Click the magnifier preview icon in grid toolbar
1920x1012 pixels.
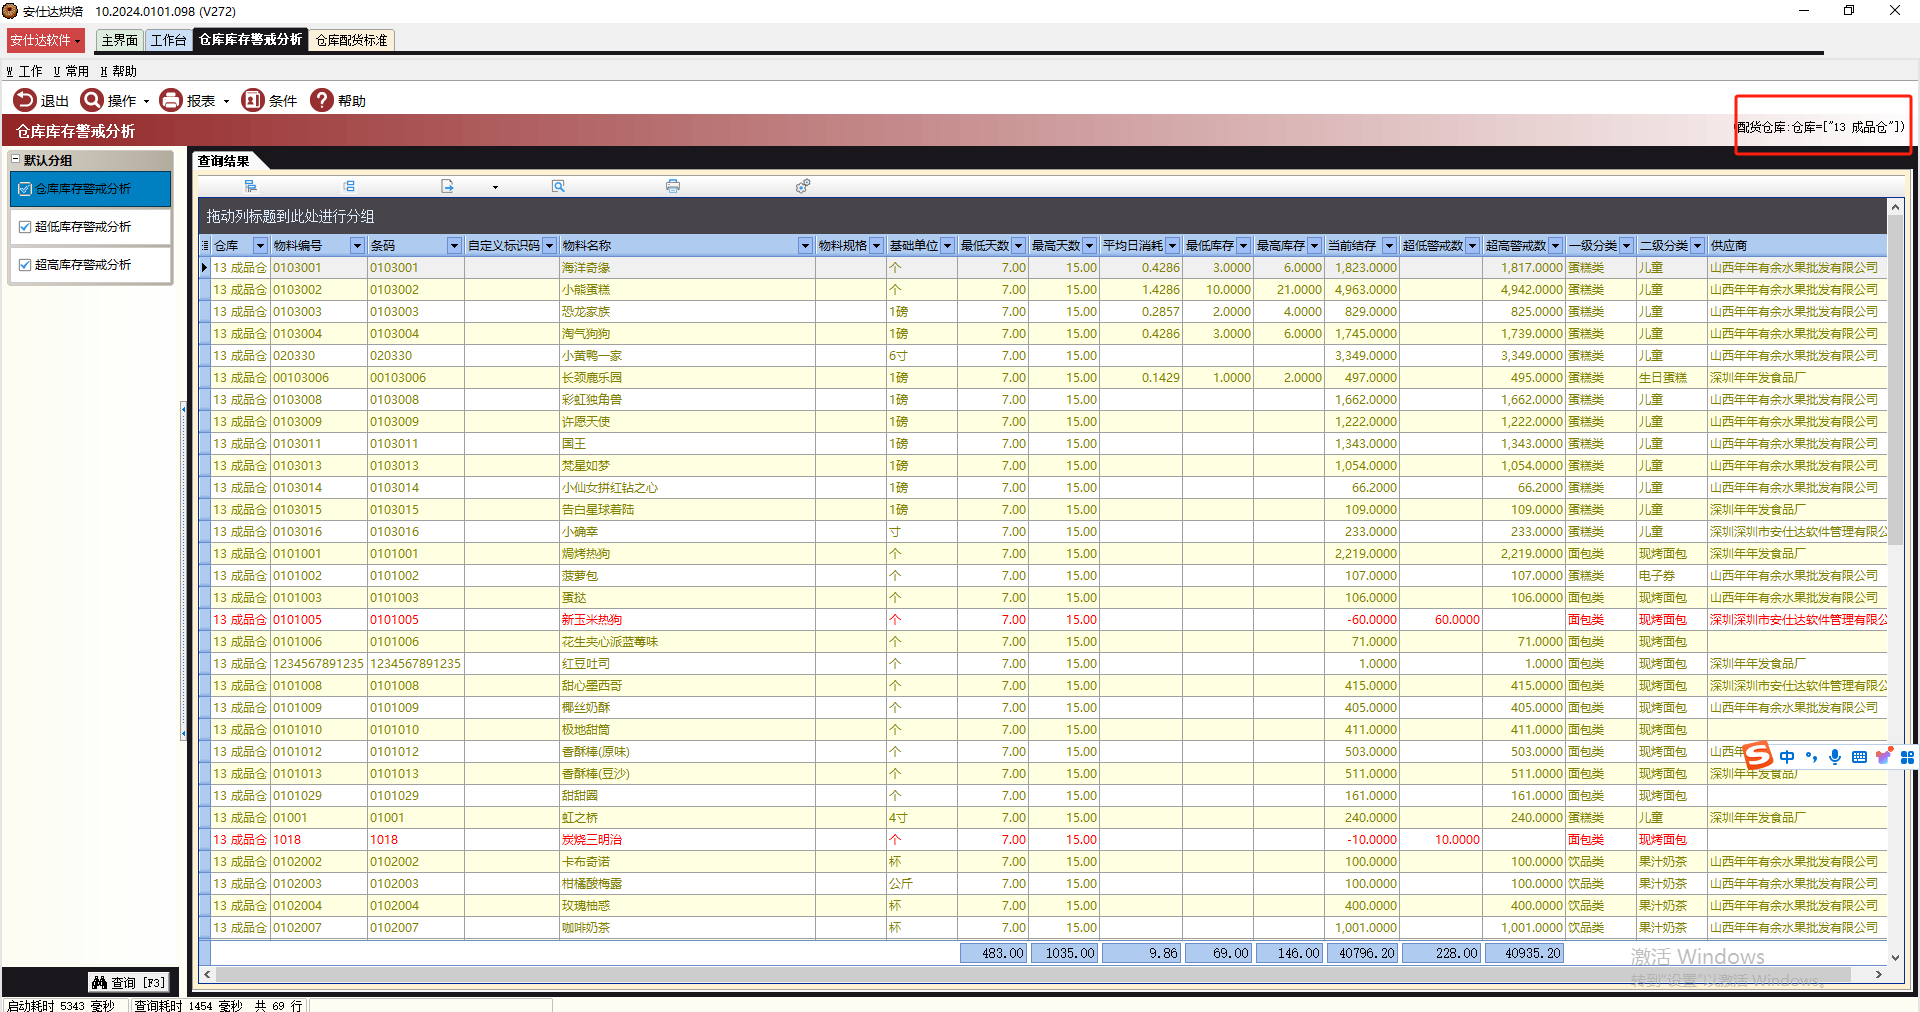(558, 186)
